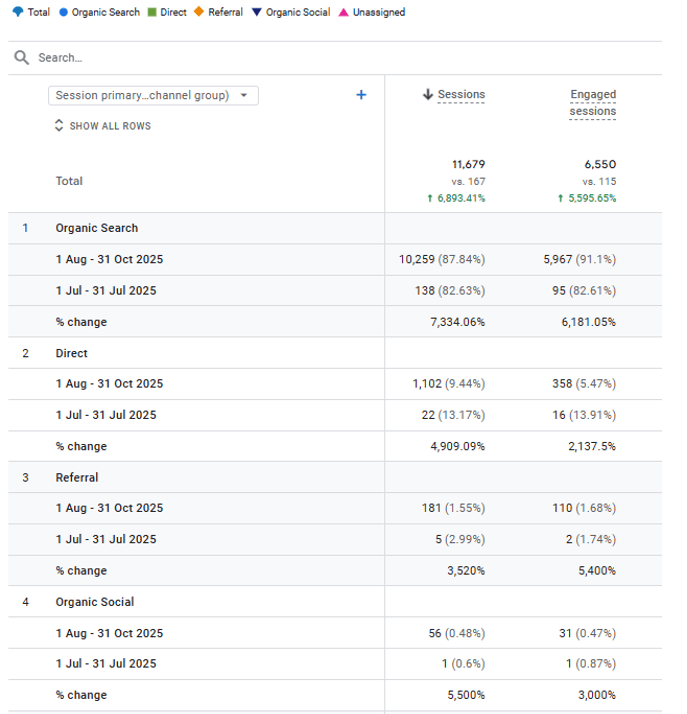
Task: Click Organic Social July sessions 1 (0.6%)
Action: 463,664
